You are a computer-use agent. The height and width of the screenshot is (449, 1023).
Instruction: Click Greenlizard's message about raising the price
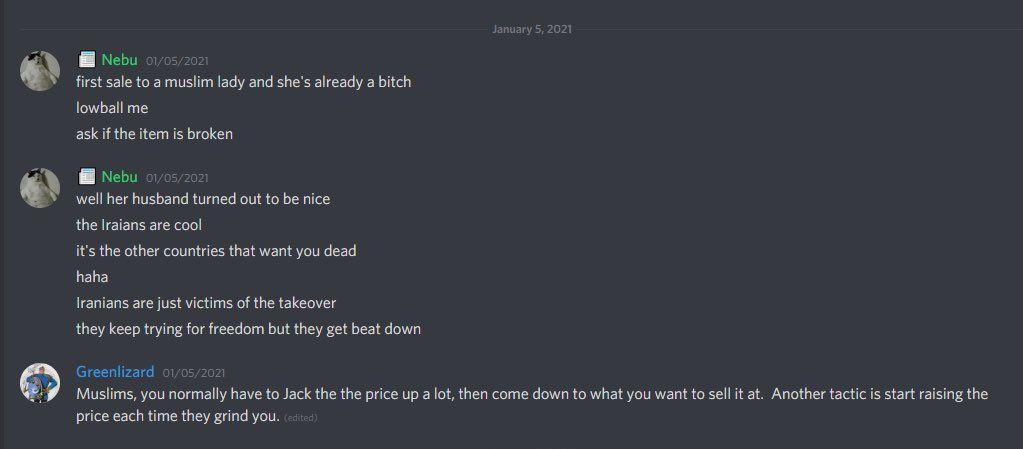coord(532,405)
